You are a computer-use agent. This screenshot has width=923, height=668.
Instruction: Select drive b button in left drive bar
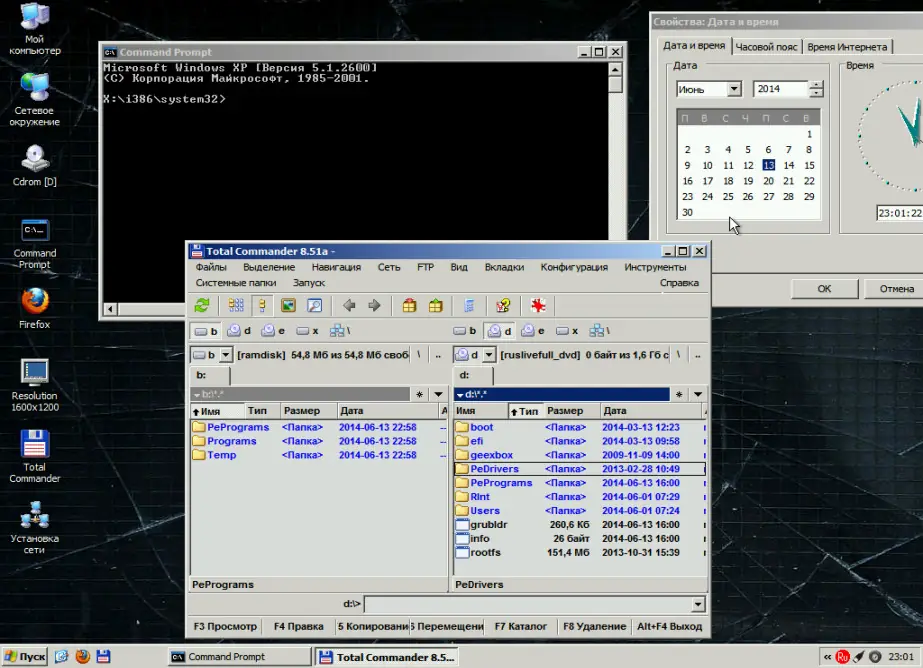coord(206,331)
